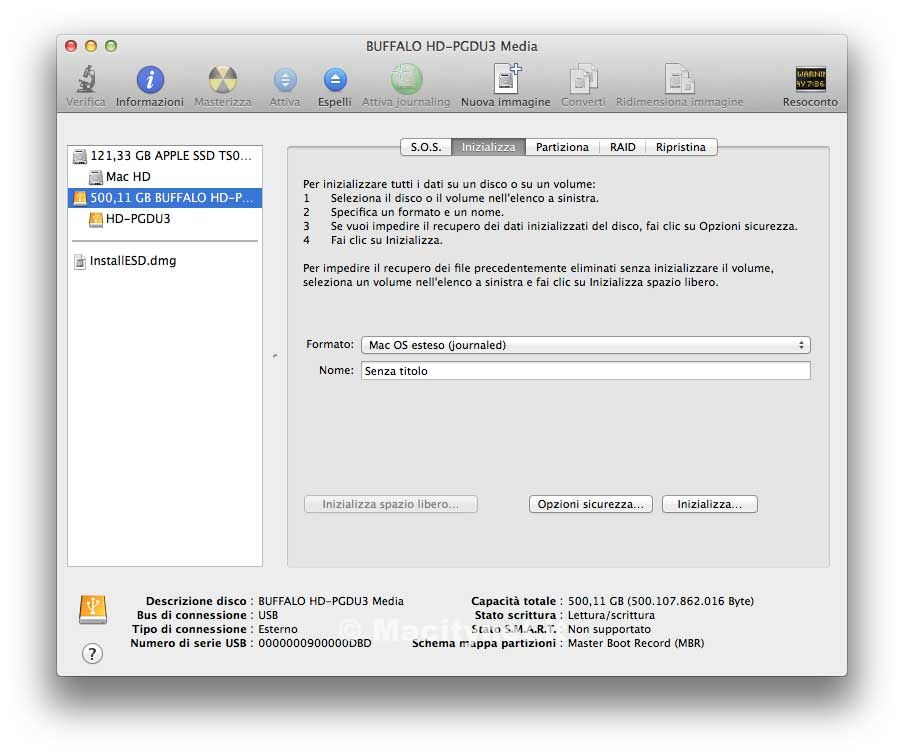
Task: Eject the disk with Espelli icon
Action: tap(335, 80)
